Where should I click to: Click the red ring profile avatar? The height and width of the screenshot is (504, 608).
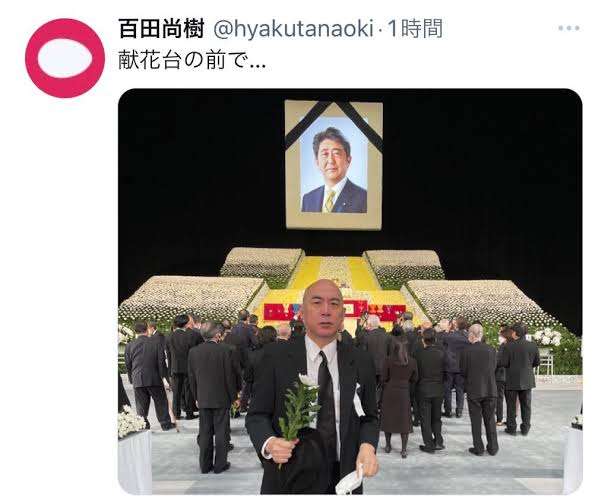[x=65, y=58]
